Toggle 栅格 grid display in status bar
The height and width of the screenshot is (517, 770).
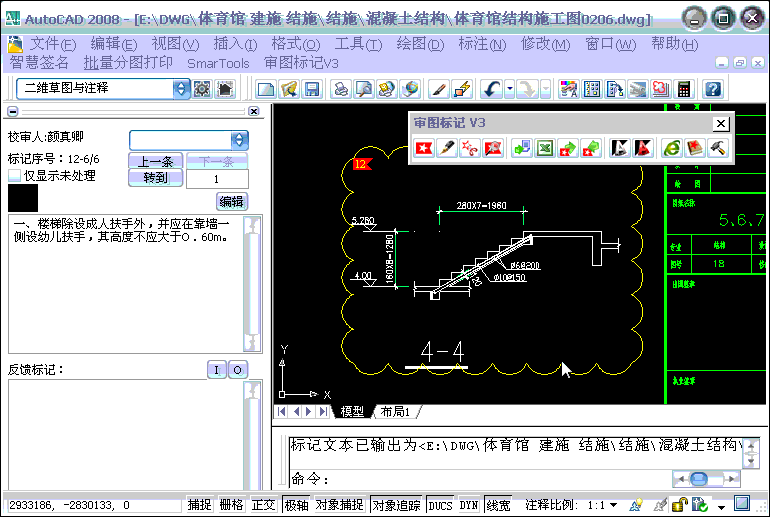(231, 505)
